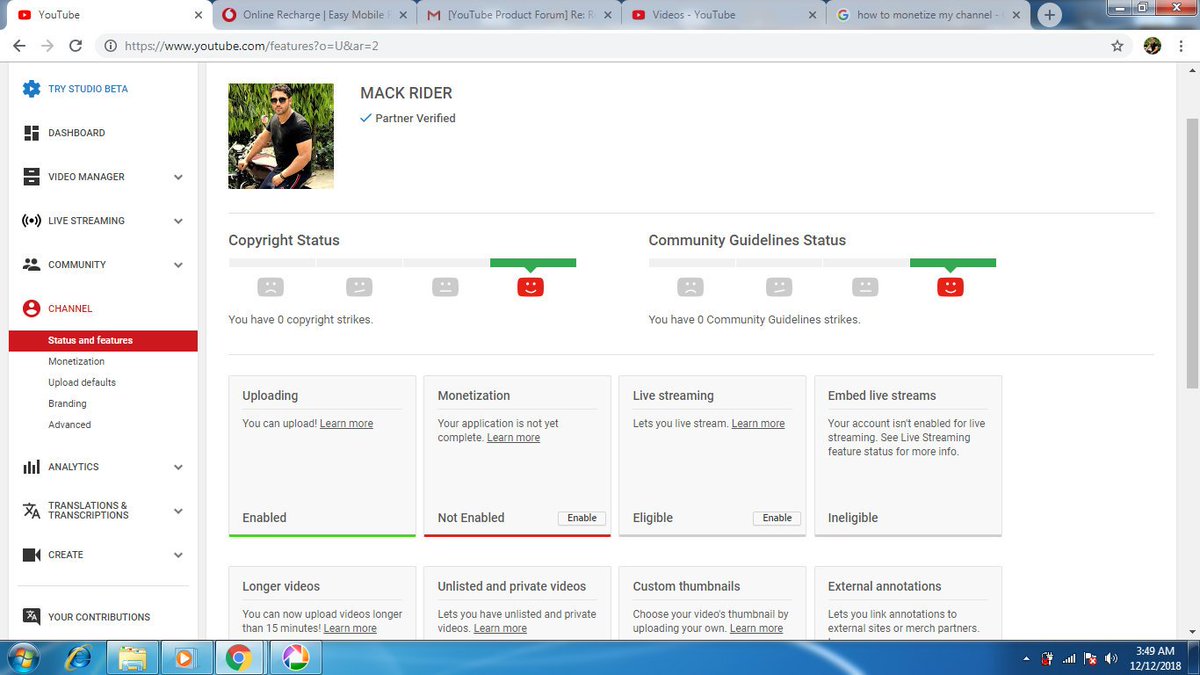The width and height of the screenshot is (1200, 675).
Task: Open a new browser tab with plus button
Action: coord(1049,16)
